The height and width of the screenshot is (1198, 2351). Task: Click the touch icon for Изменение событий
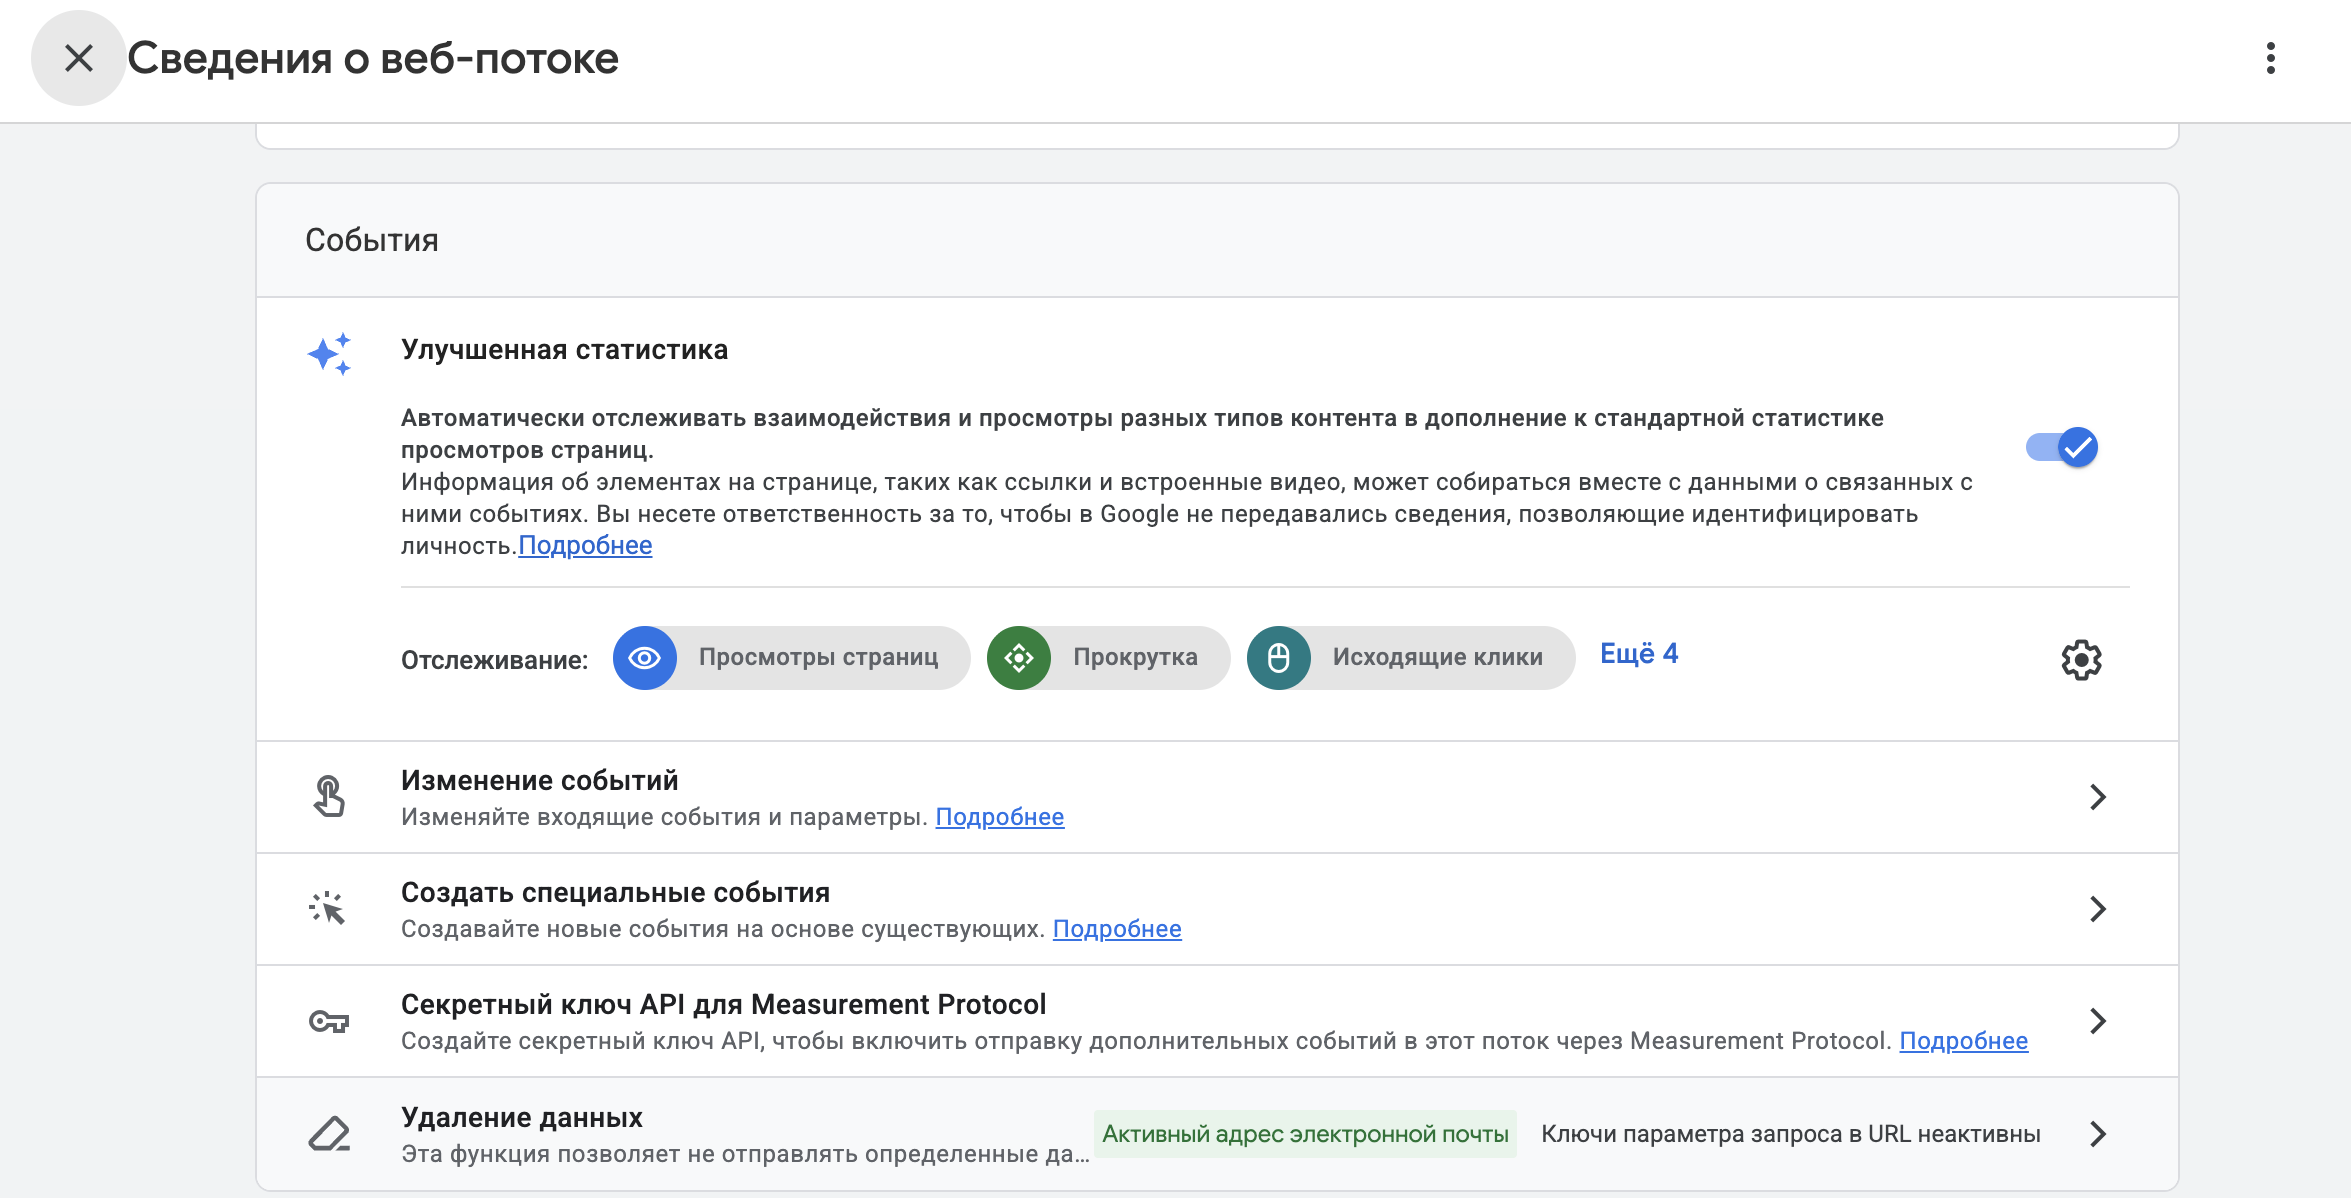tap(329, 797)
